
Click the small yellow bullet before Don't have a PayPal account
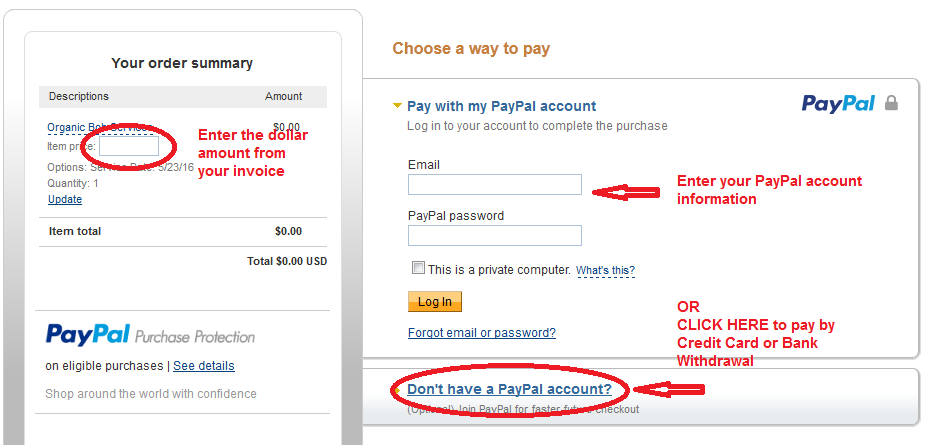(398, 390)
